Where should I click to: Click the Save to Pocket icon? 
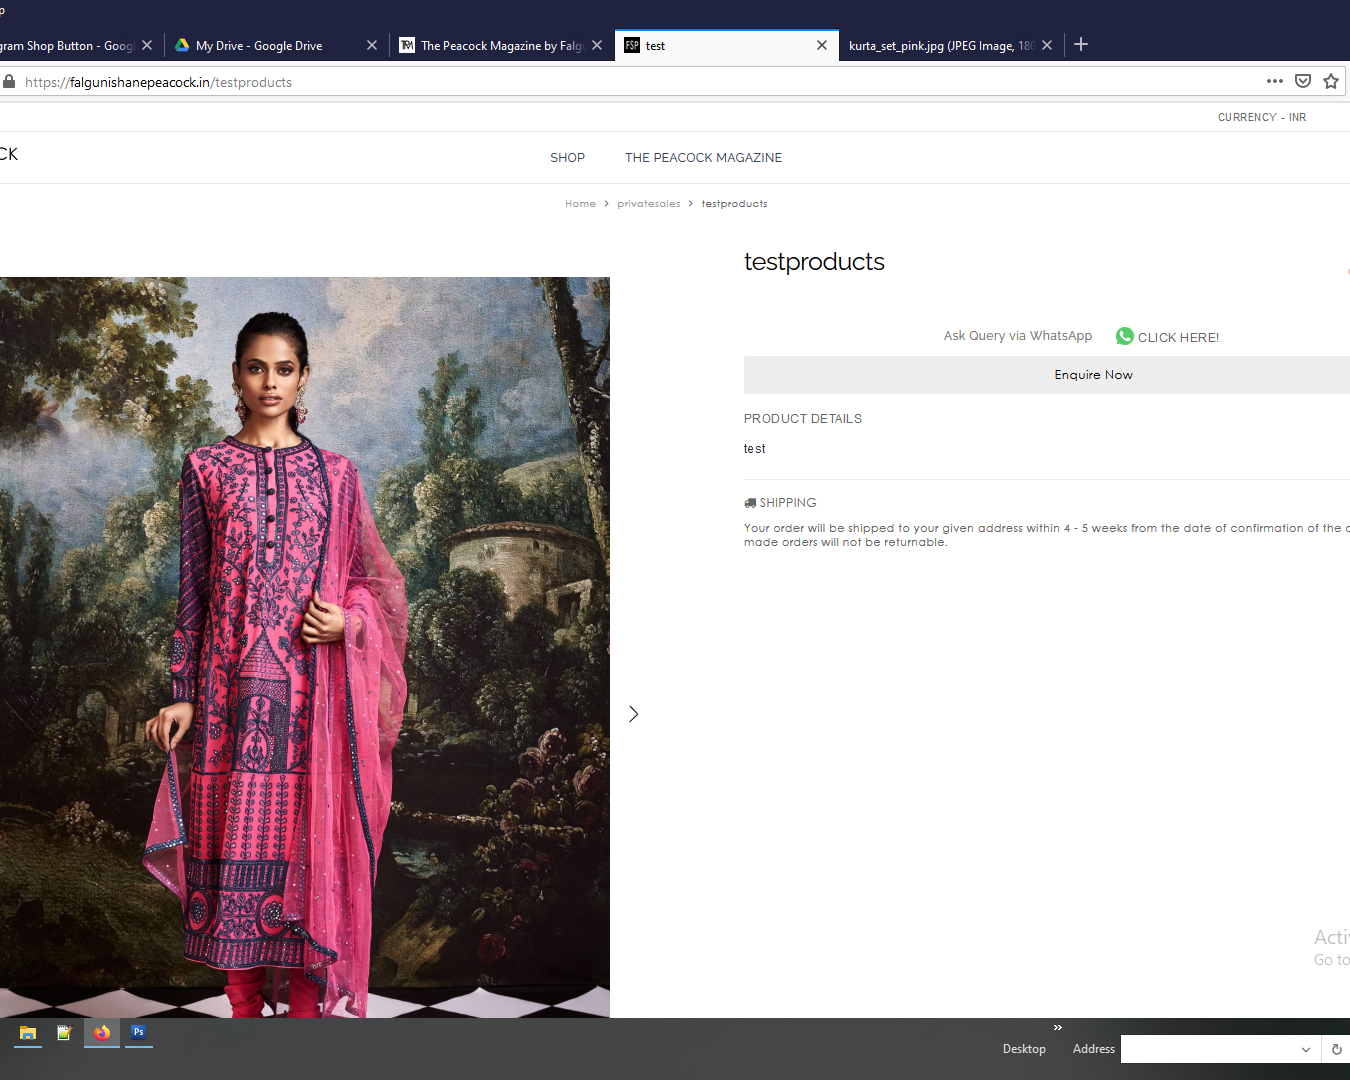point(1302,82)
